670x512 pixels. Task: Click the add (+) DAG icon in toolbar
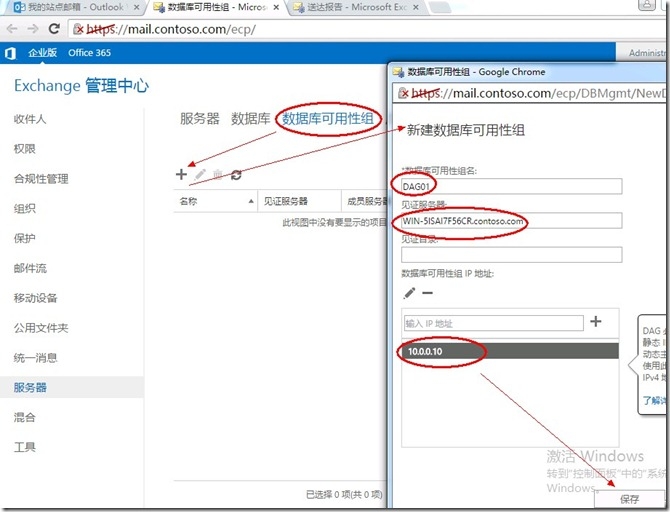pyautogui.click(x=181, y=174)
